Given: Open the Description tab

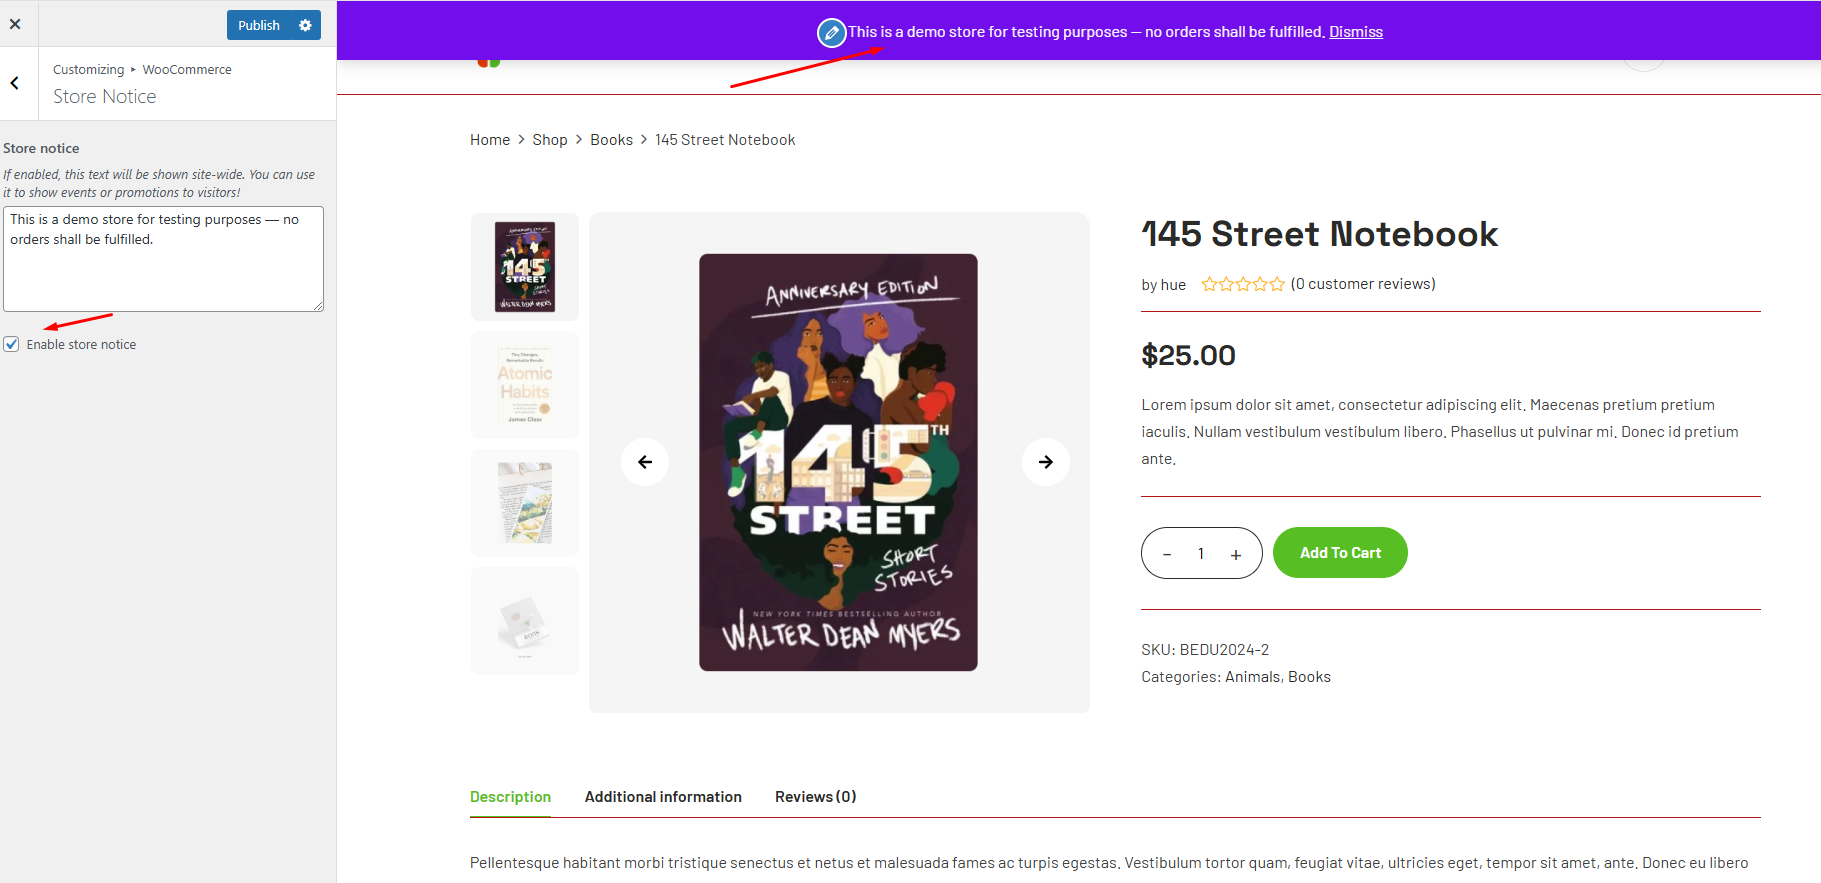Looking at the screenshot, I should (510, 797).
